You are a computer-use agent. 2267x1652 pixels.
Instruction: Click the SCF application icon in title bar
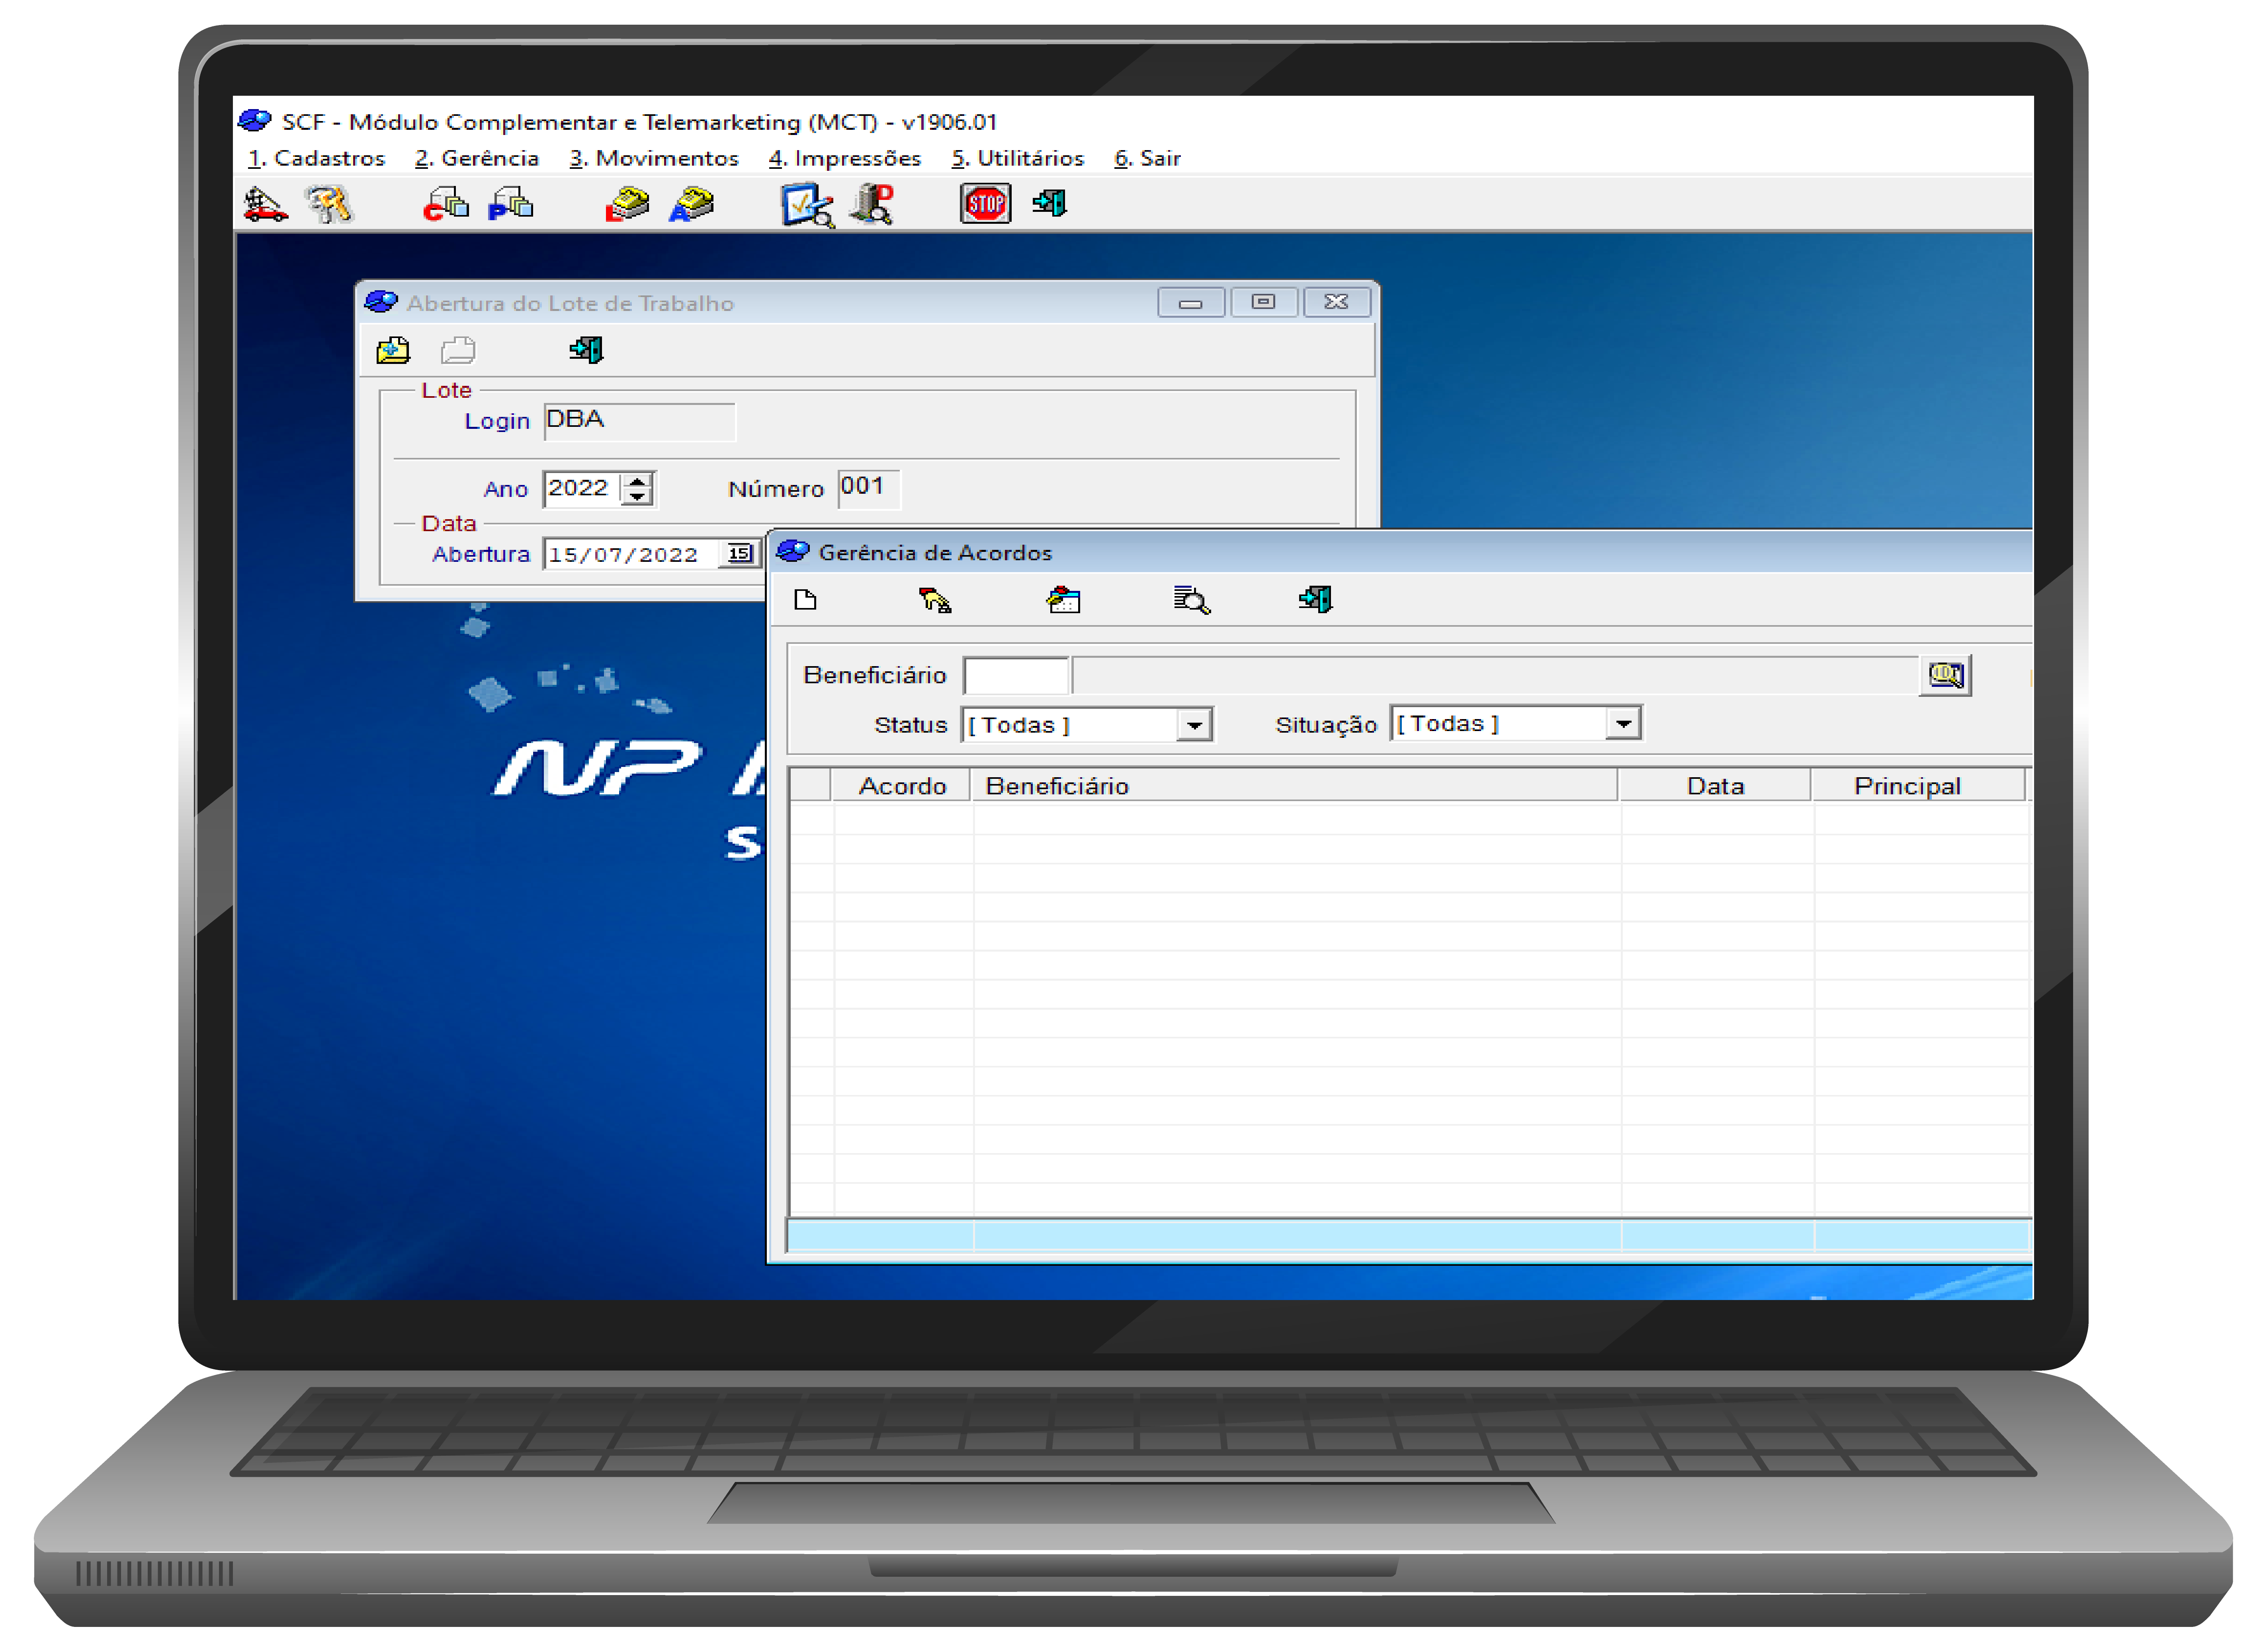(x=255, y=121)
